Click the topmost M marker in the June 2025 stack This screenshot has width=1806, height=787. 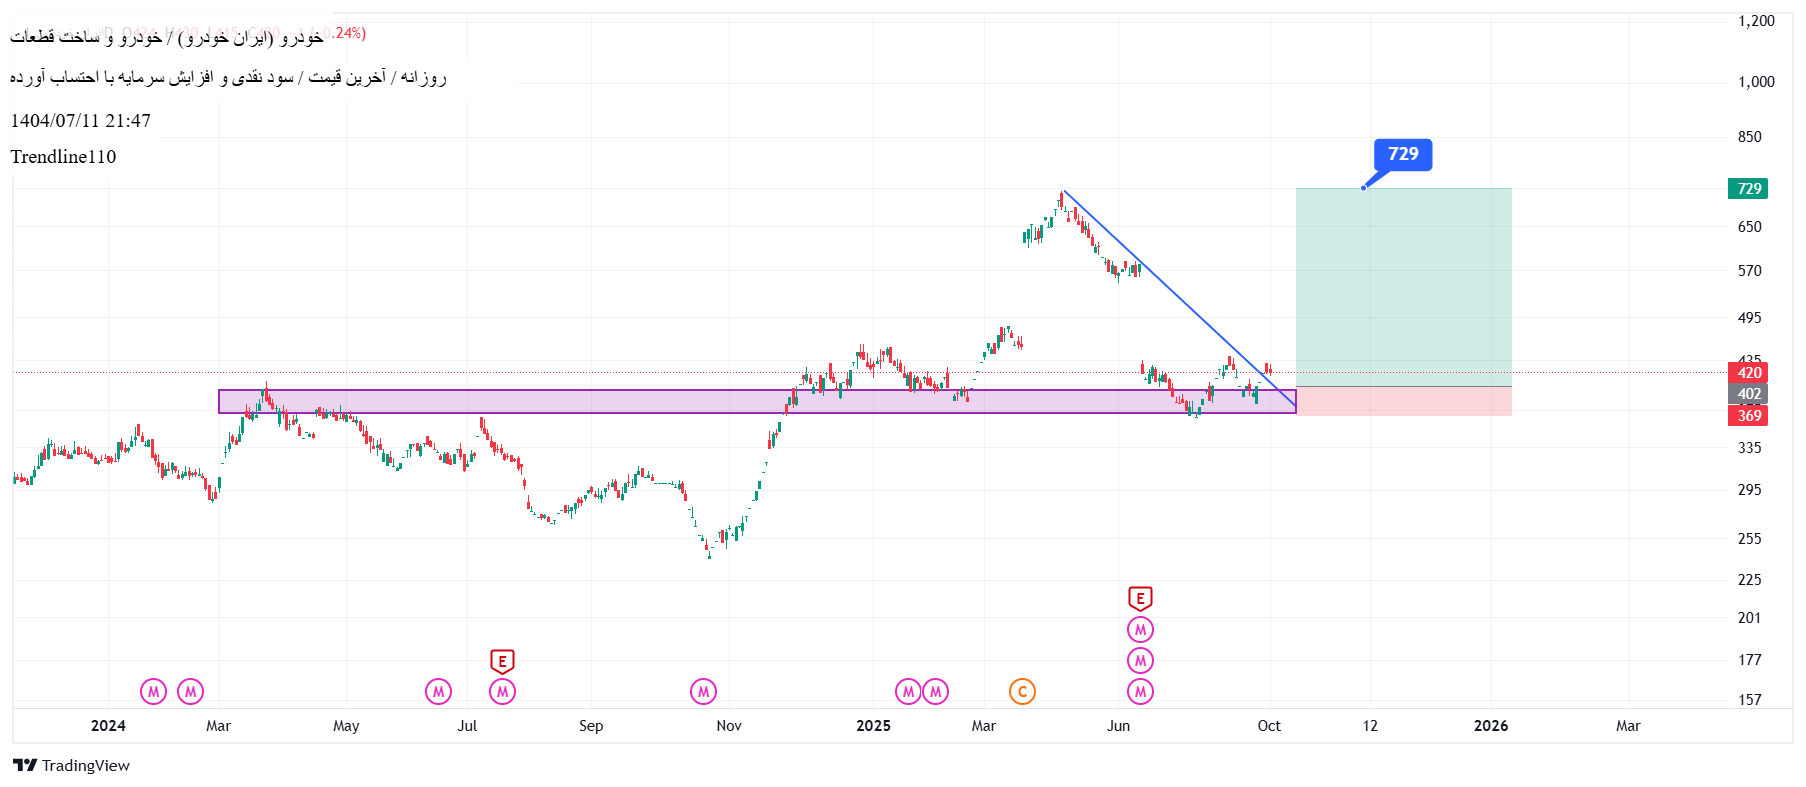click(1140, 629)
